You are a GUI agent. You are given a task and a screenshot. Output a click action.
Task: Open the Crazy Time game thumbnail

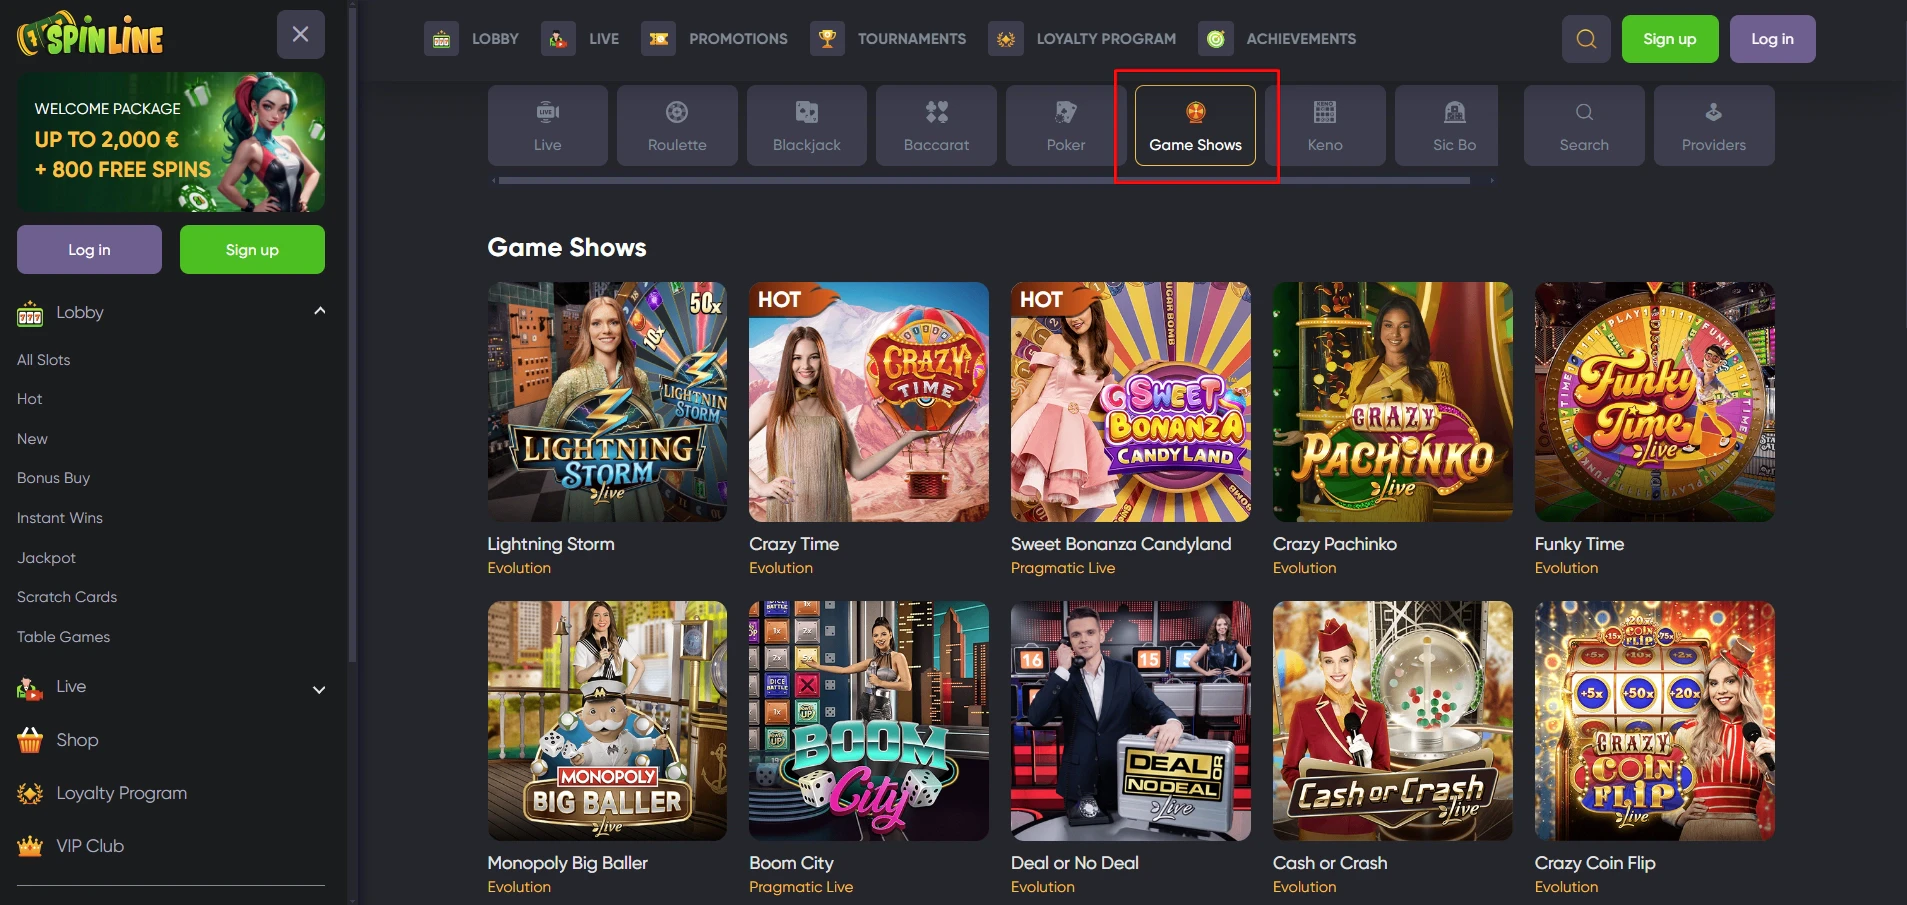869,402
